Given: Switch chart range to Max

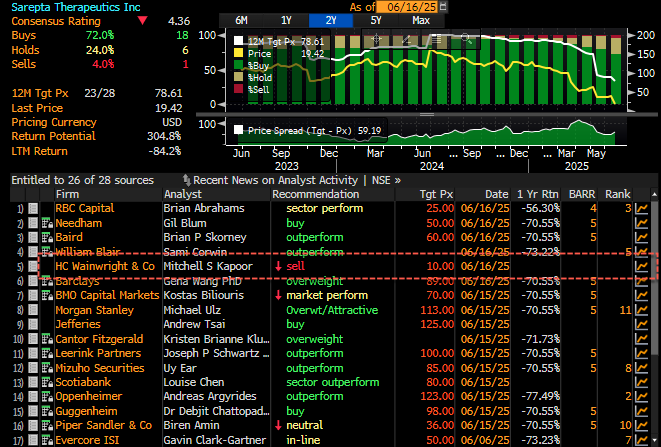Looking at the screenshot, I should 421,20.
